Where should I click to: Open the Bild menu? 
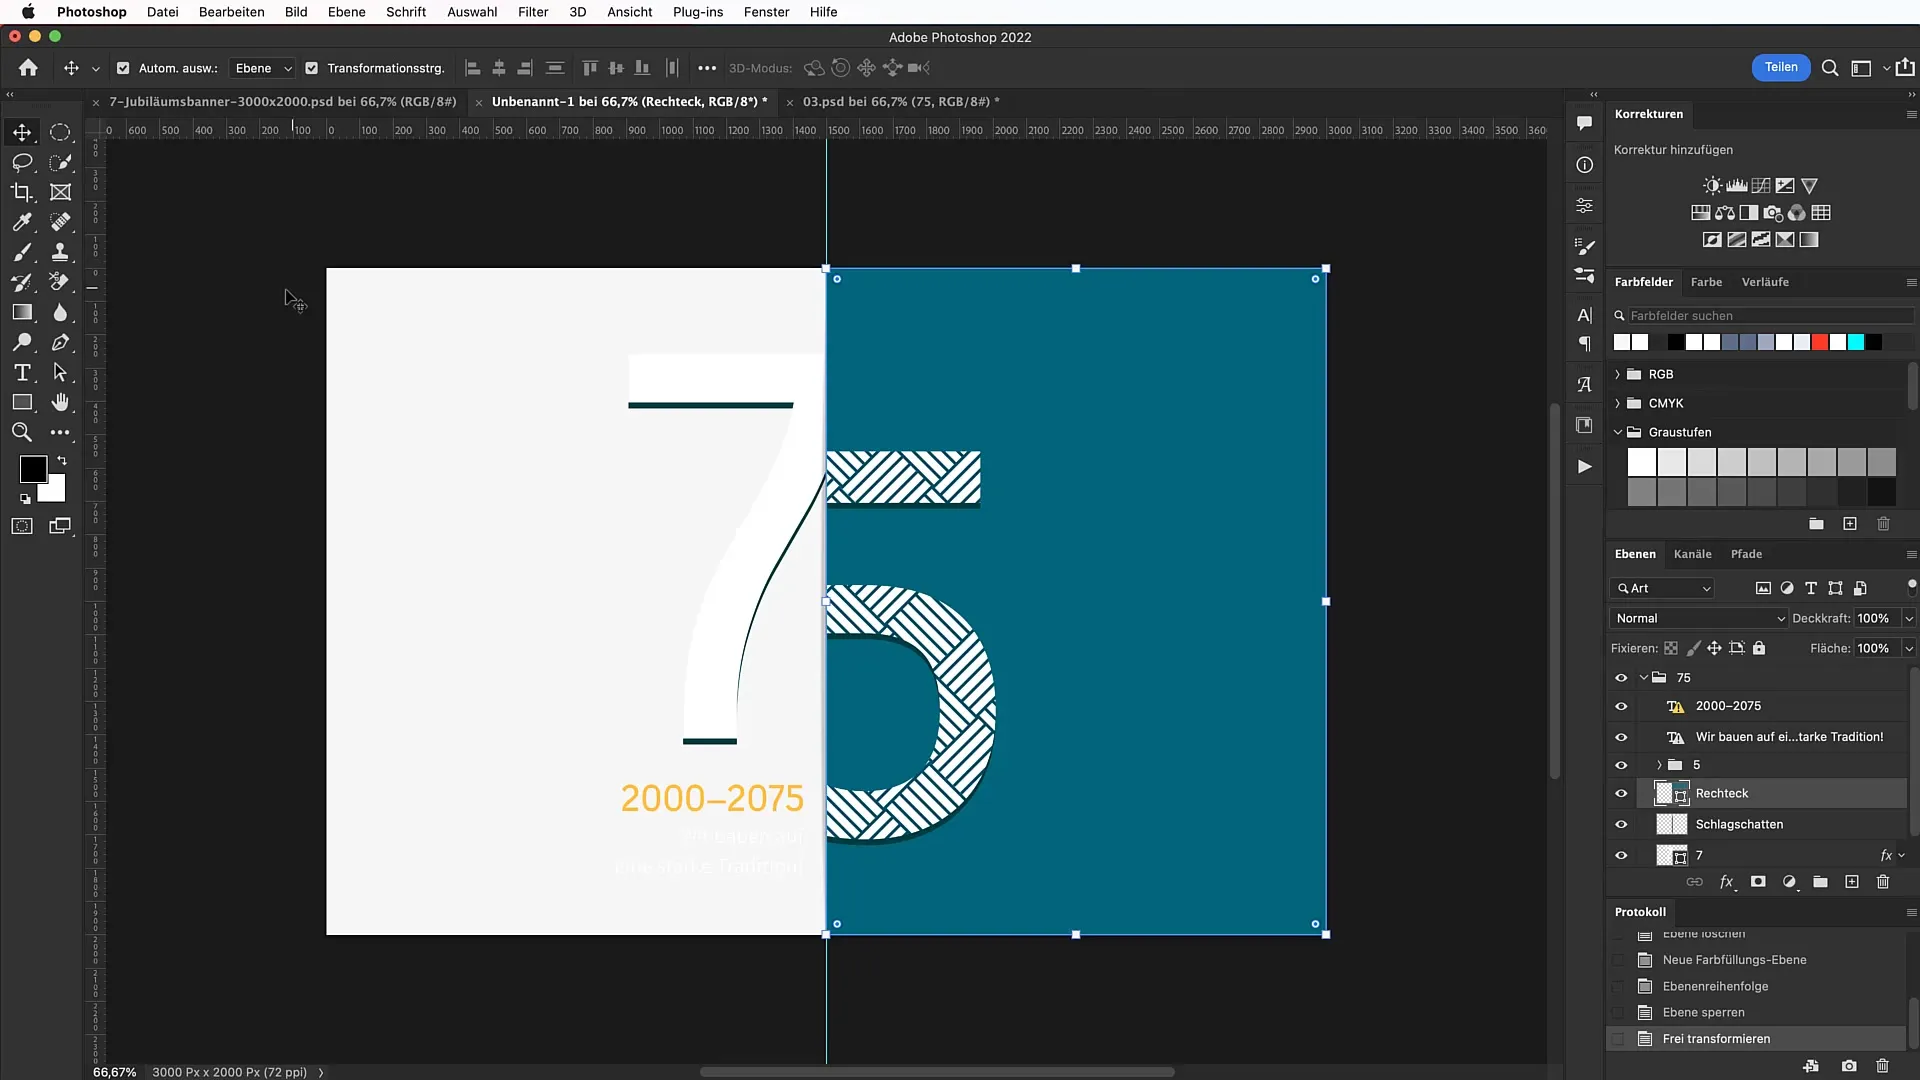click(x=295, y=12)
